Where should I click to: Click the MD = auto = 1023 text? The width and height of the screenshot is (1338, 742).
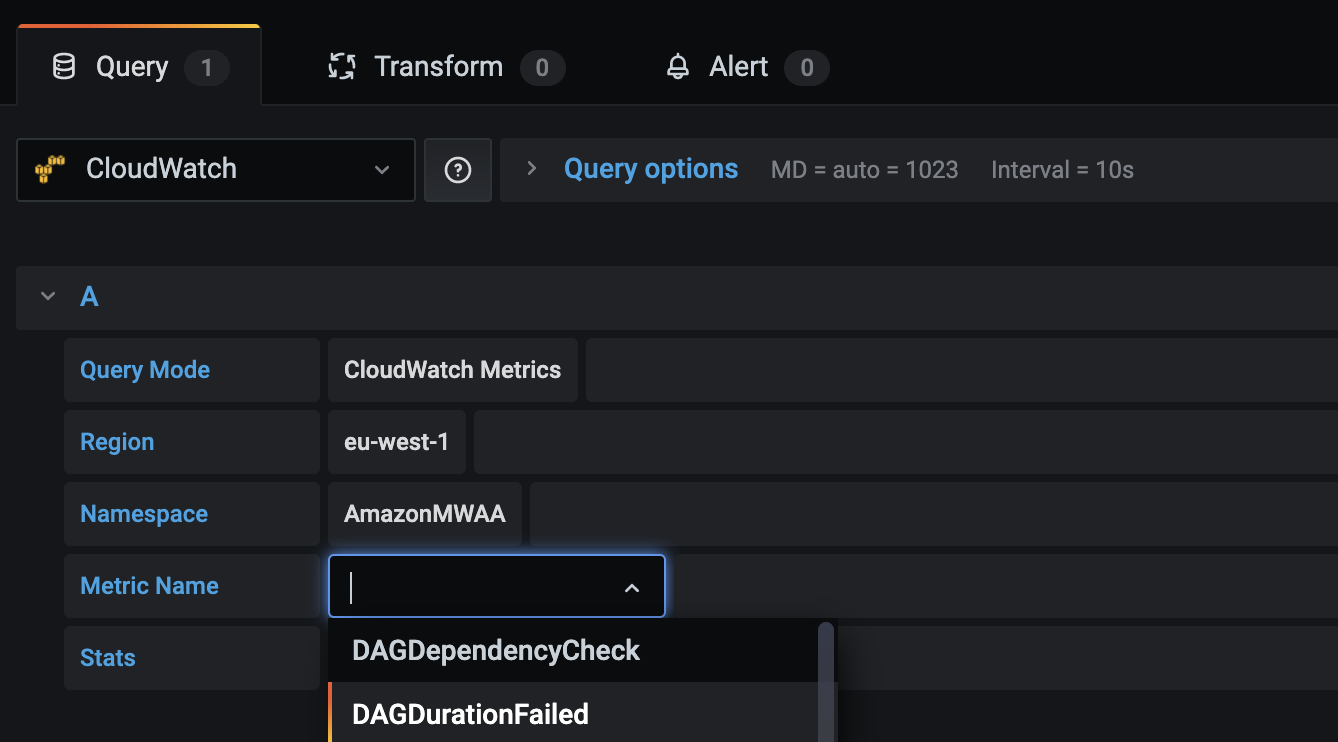[865, 170]
